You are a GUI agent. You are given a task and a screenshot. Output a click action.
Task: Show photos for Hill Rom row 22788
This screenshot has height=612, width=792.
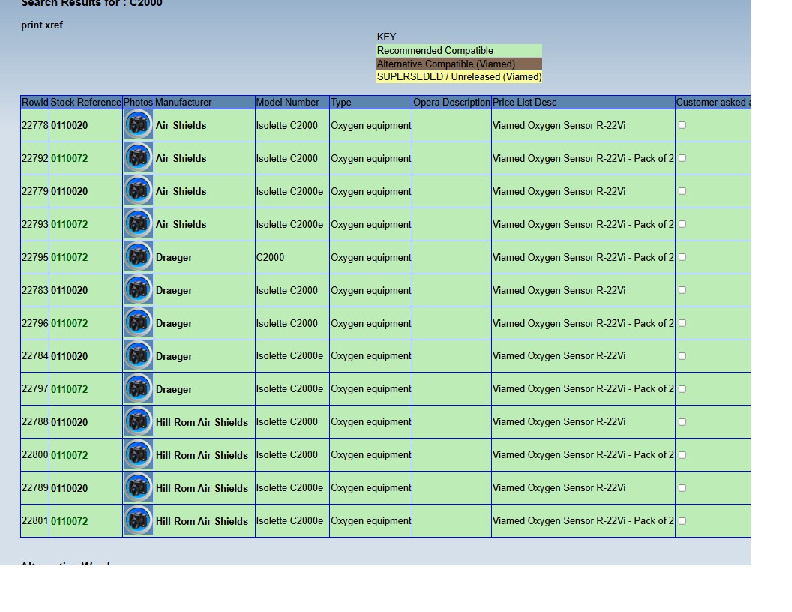(138, 422)
